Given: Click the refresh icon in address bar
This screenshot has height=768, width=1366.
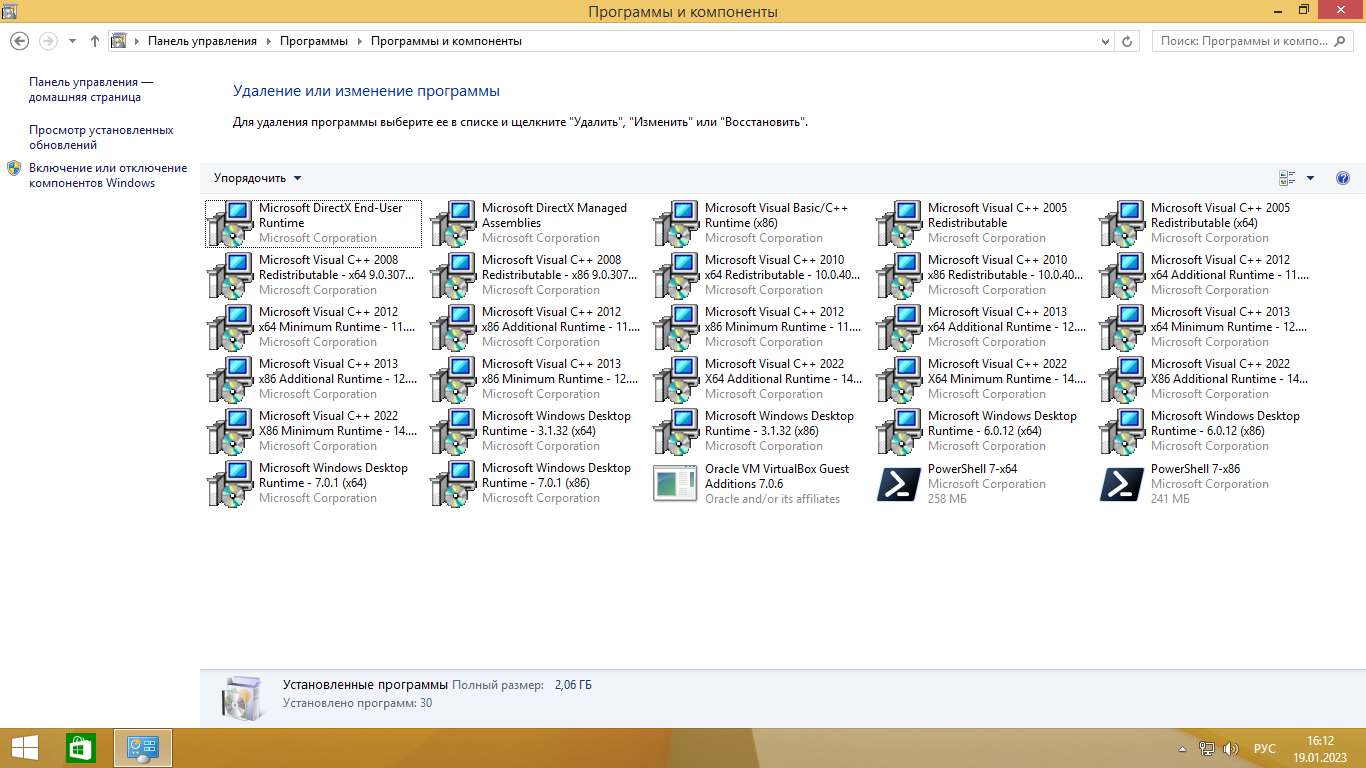Looking at the screenshot, I should pyautogui.click(x=1128, y=41).
